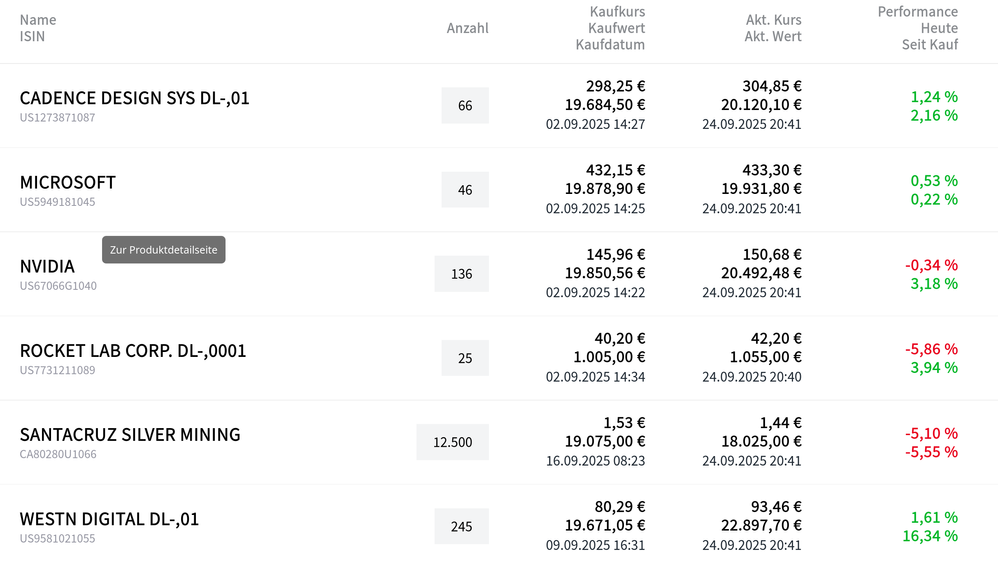
Task: Select ISIN US9581021055
Action: [57, 539]
